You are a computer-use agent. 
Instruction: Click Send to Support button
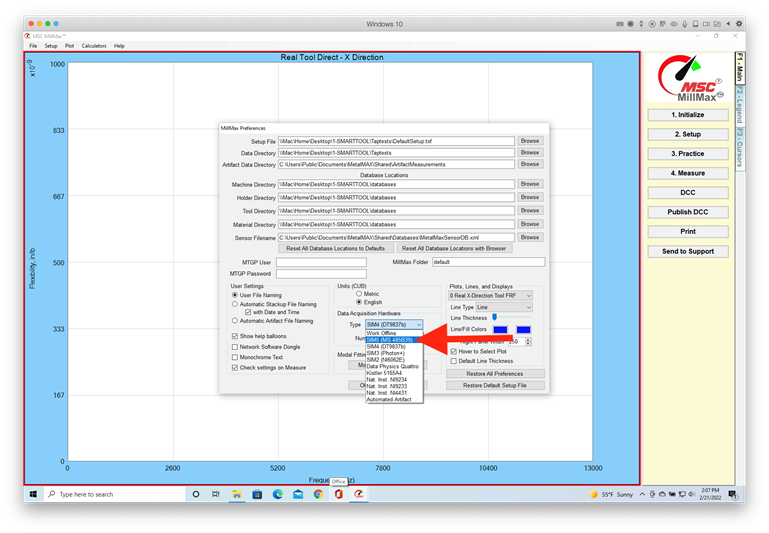(688, 251)
